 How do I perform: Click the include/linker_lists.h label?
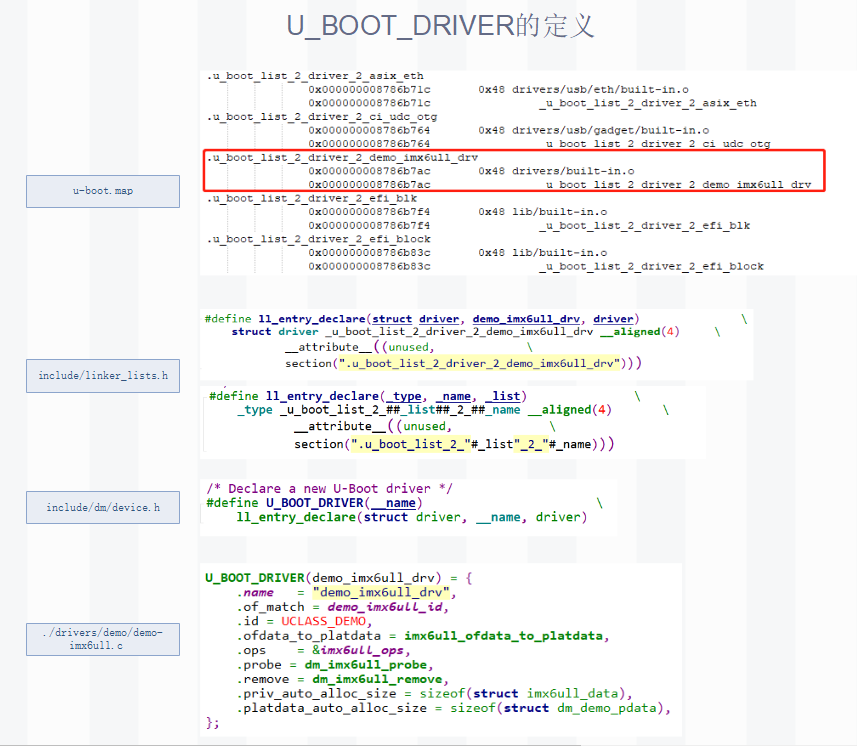coord(102,376)
